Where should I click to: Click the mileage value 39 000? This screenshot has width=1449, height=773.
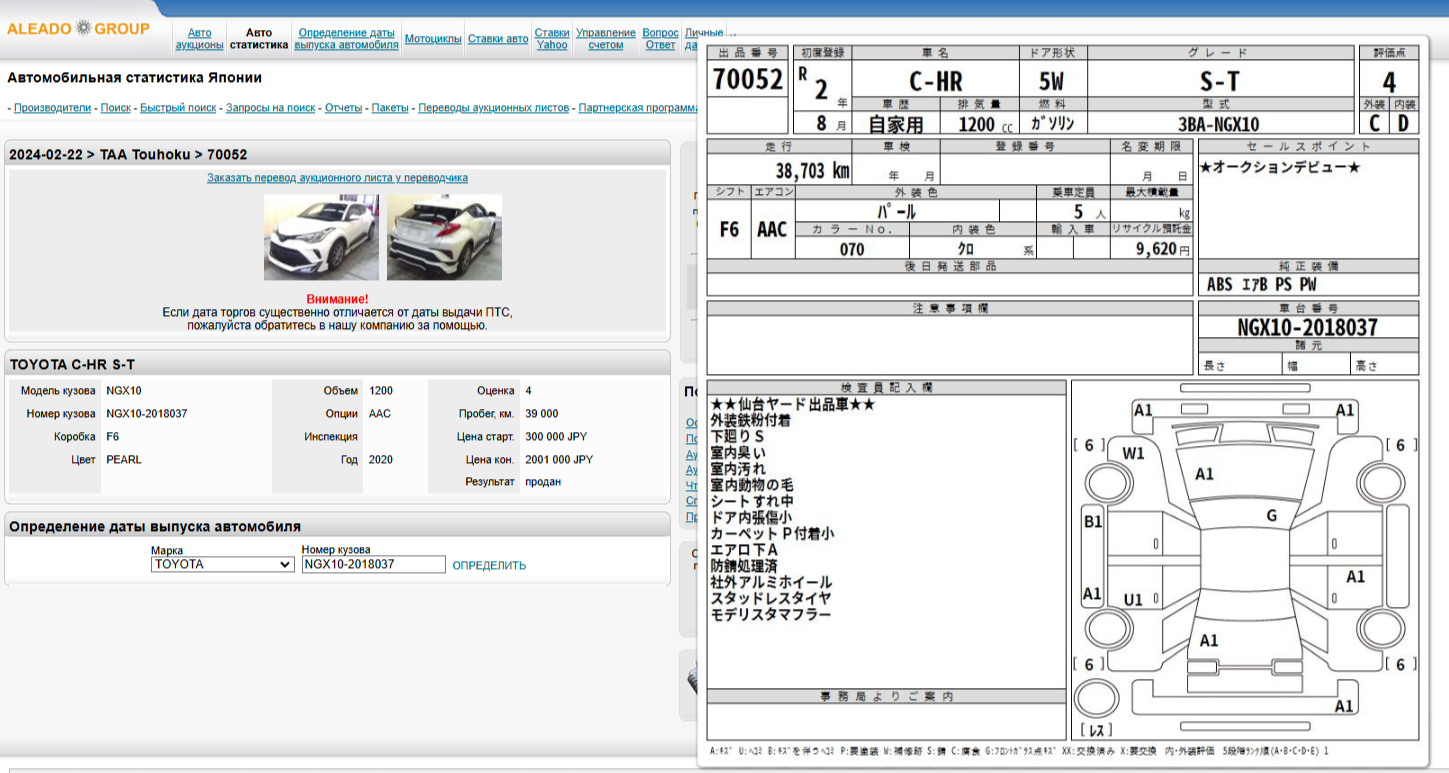coord(542,413)
